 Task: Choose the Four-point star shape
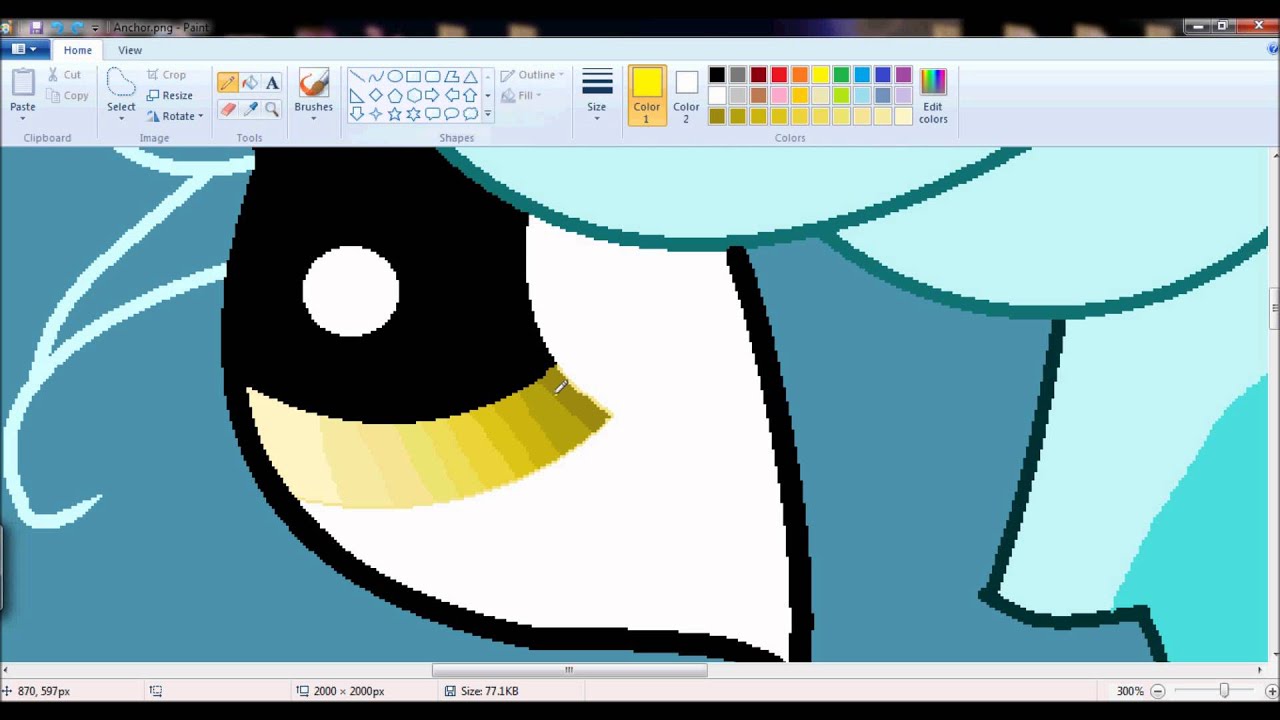376,114
